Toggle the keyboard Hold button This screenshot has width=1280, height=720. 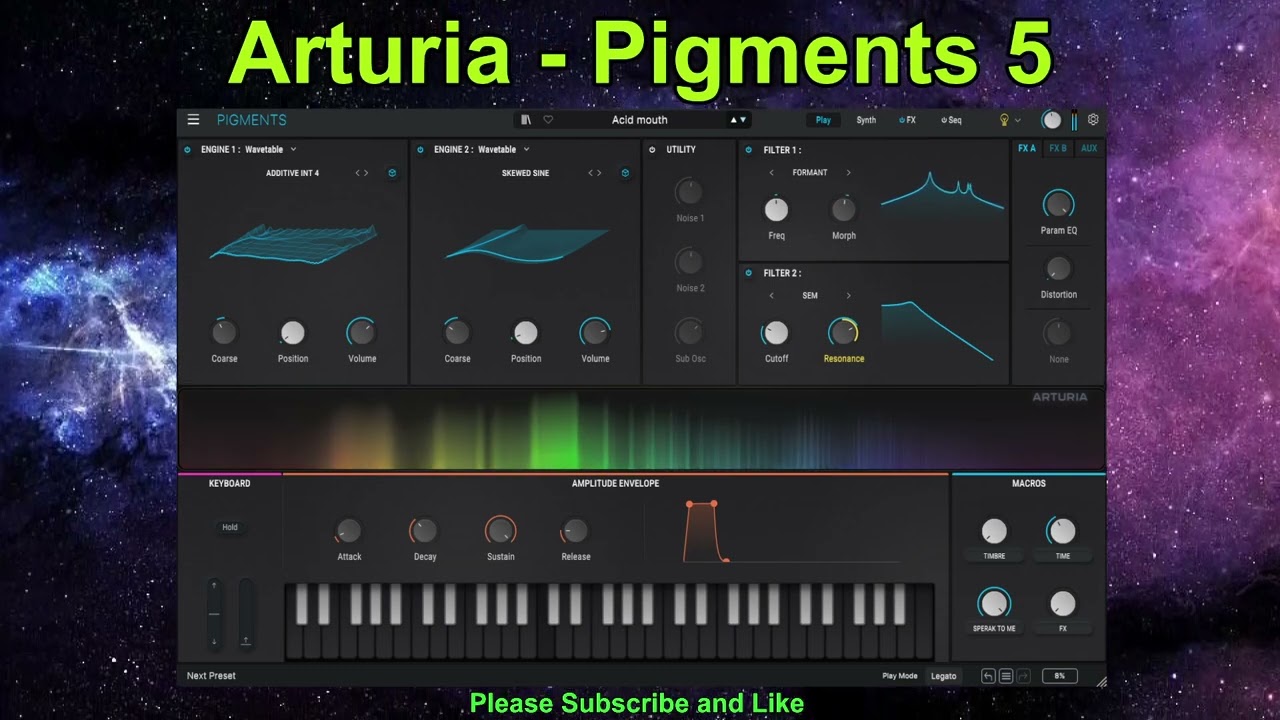click(x=230, y=527)
